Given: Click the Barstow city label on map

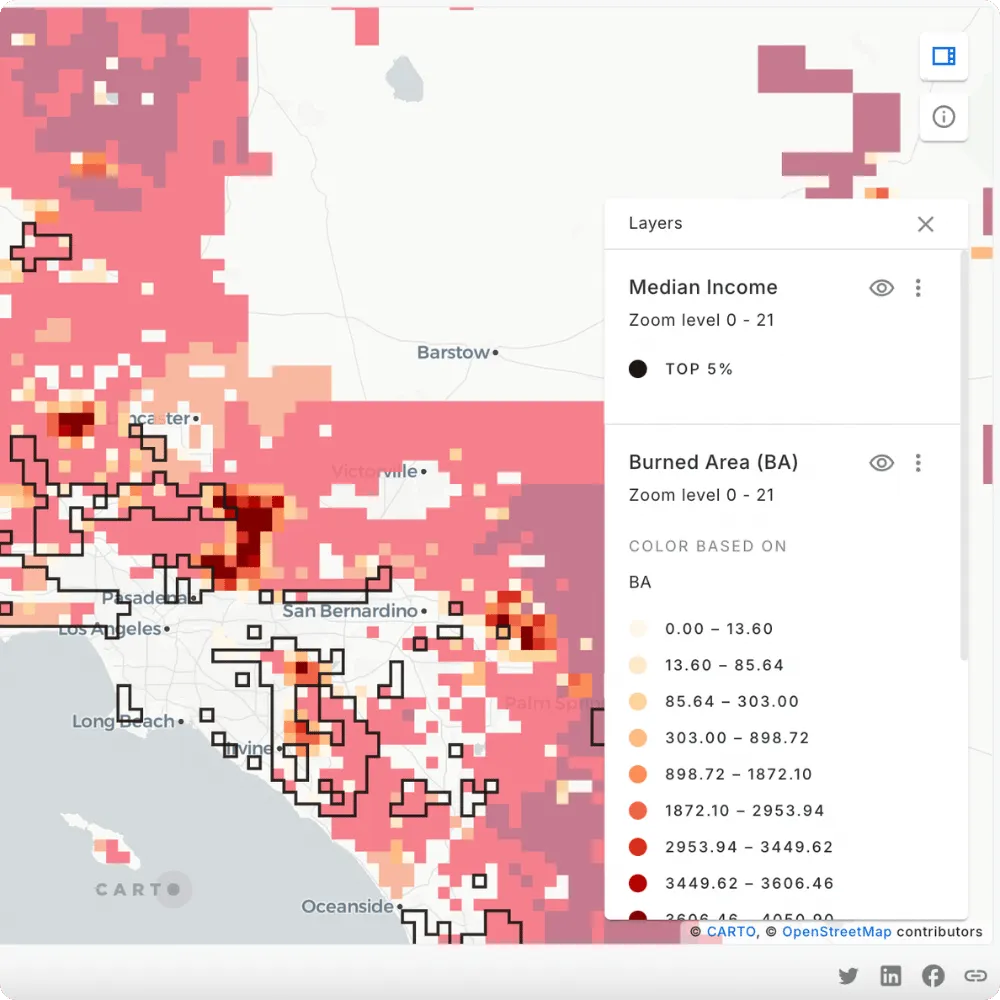Looking at the screenshot, I should [x=453, y=353].
